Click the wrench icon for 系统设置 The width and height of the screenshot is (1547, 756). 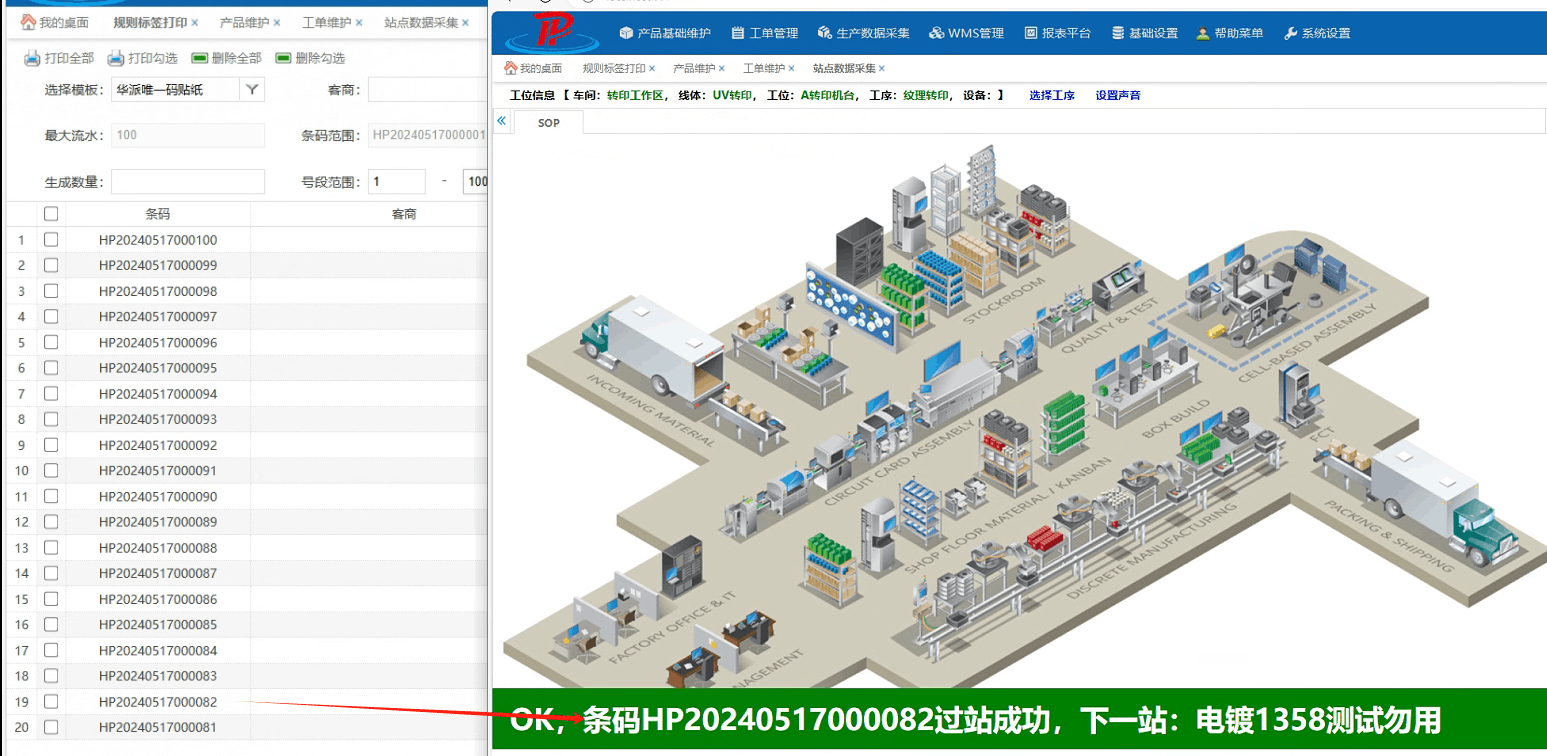[x=1290, y=33]
